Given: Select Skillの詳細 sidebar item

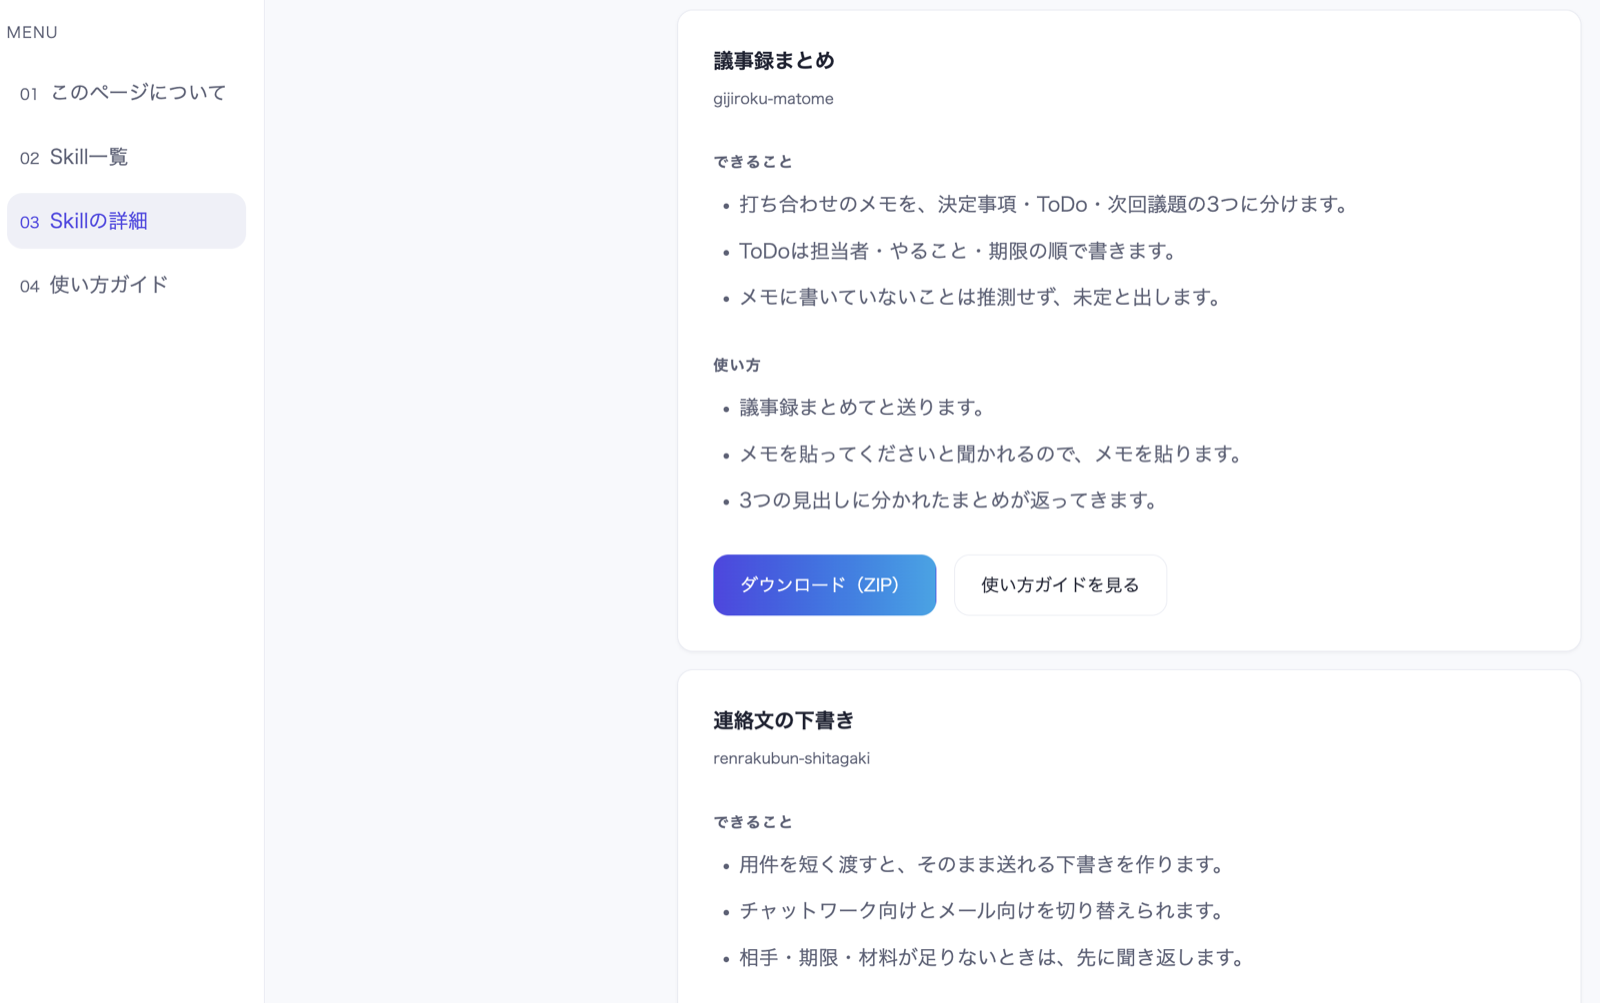Looking at the screenshot, I should point(126,221).
